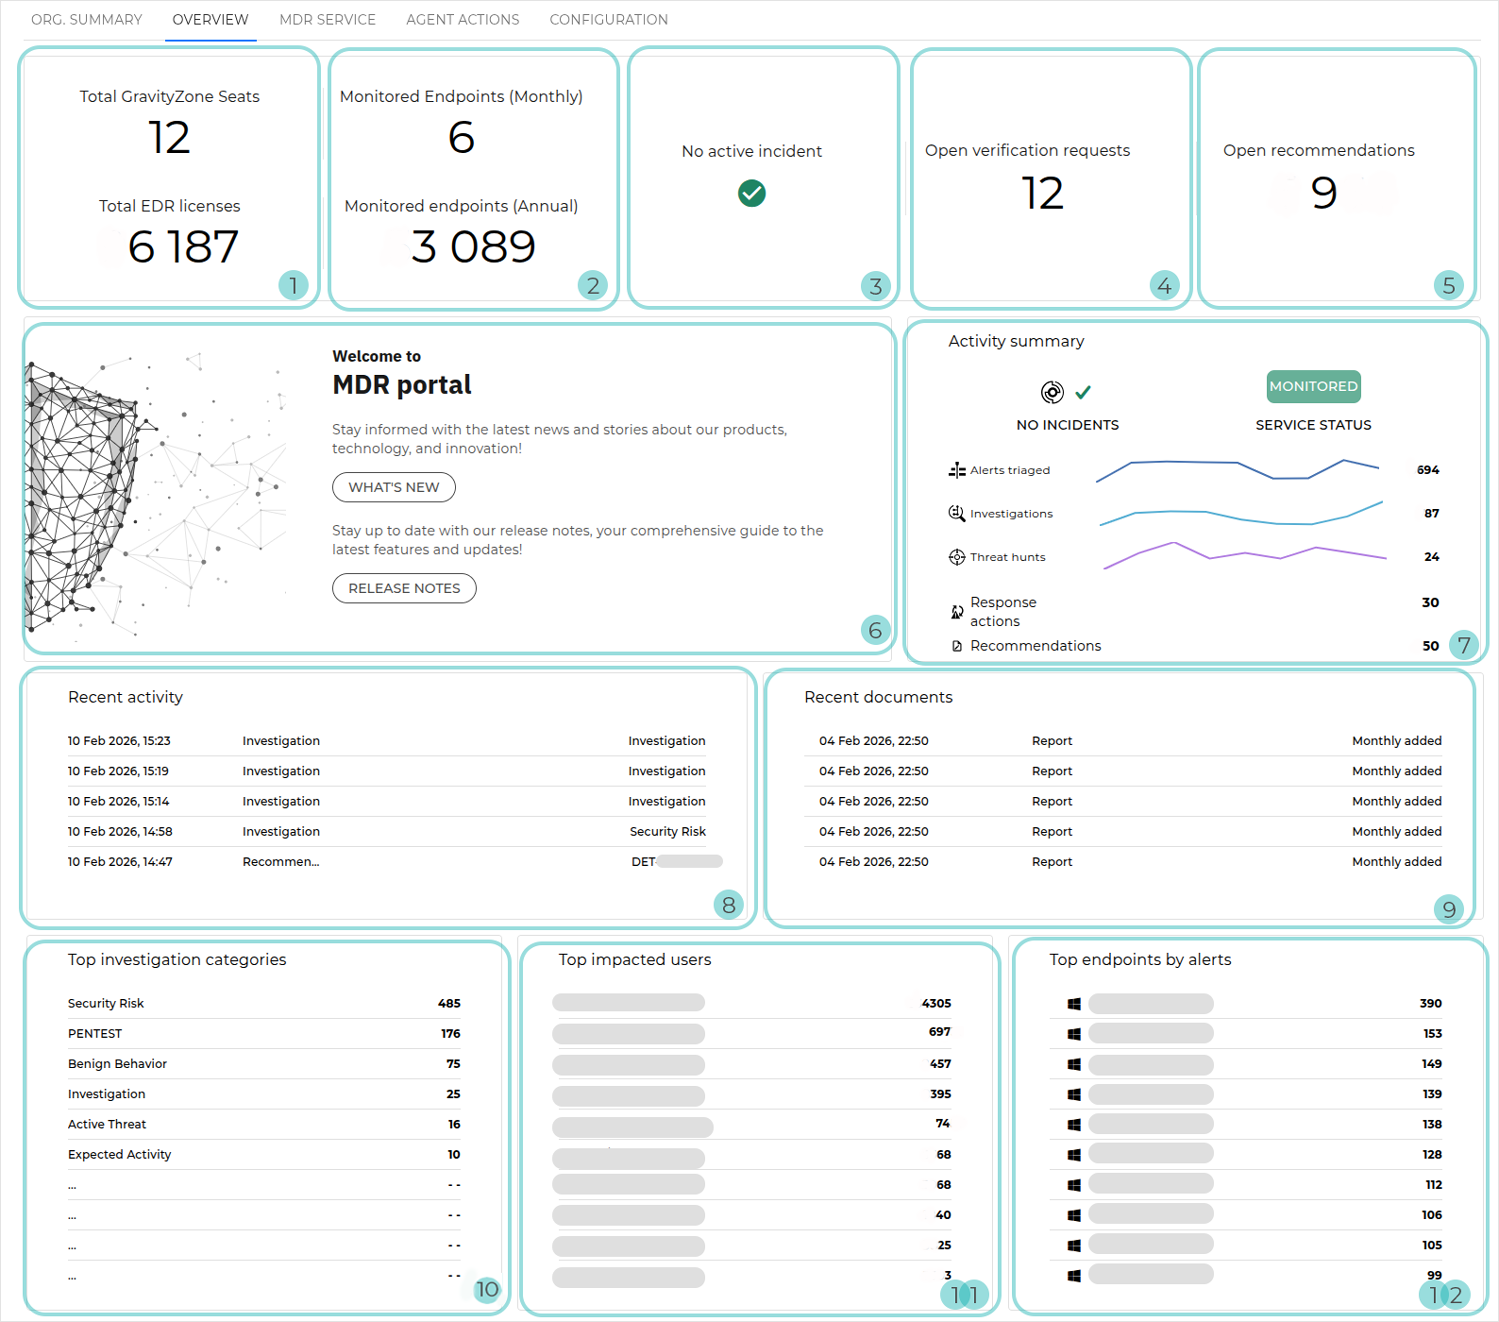Click the Investigations magnifier icon
The width and height of the screenshot is (1499, 1322).
pyautogui.click(x=956, y=513)
